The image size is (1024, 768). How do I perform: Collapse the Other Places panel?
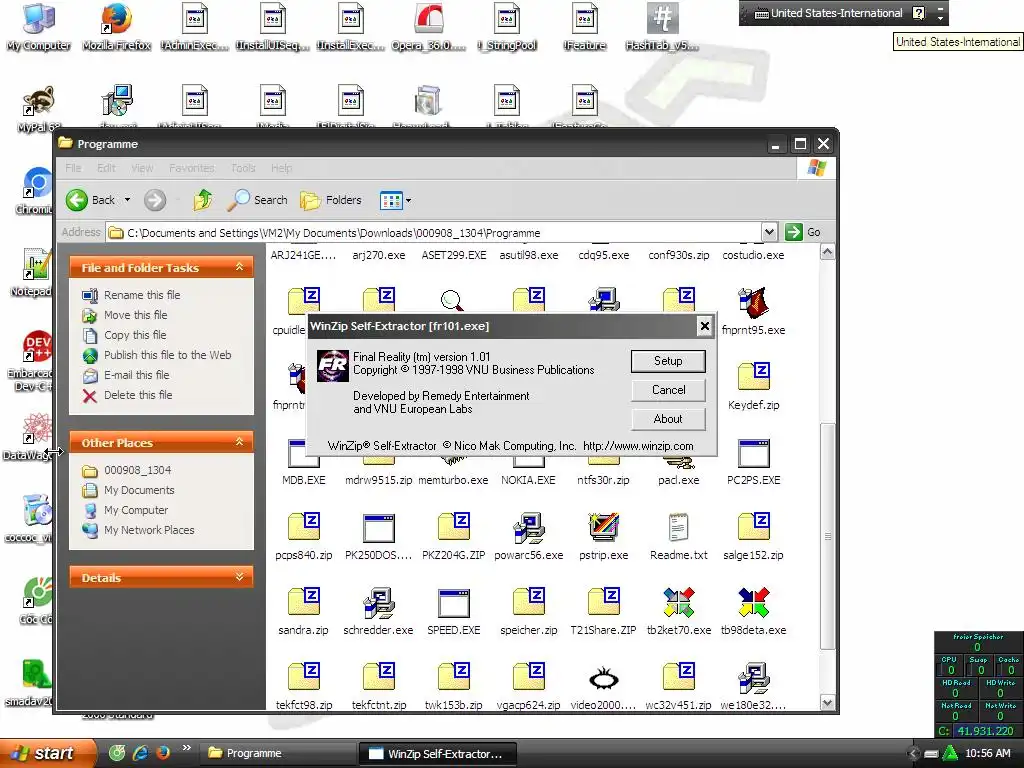(239, 442)
